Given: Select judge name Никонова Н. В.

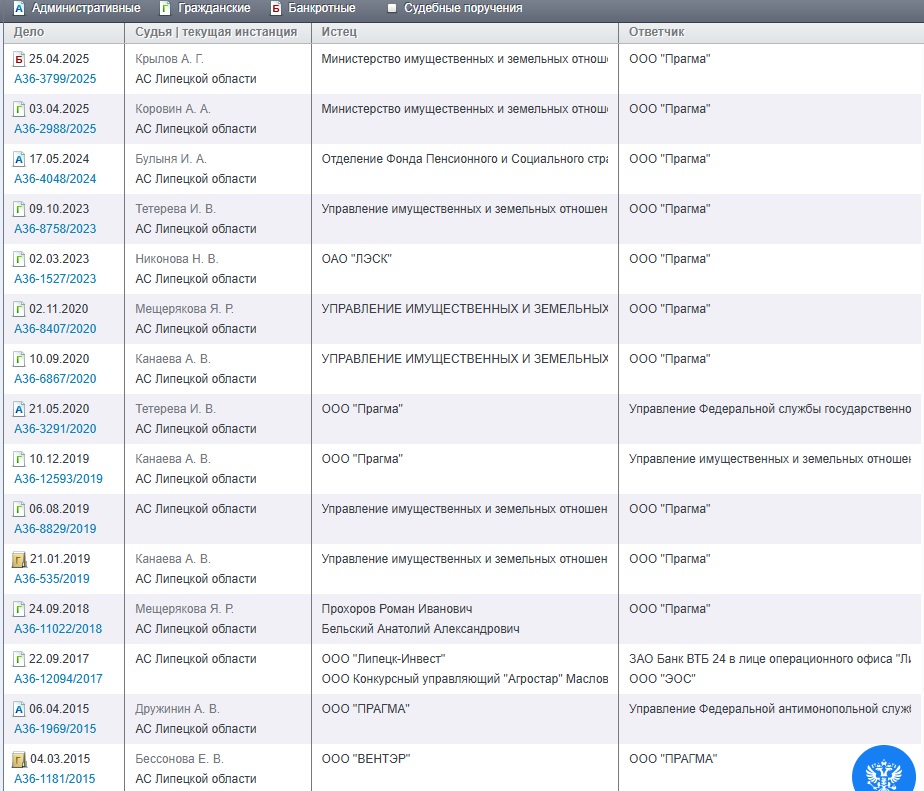Looking at the screenshot, I should click(x=177, y=259).
